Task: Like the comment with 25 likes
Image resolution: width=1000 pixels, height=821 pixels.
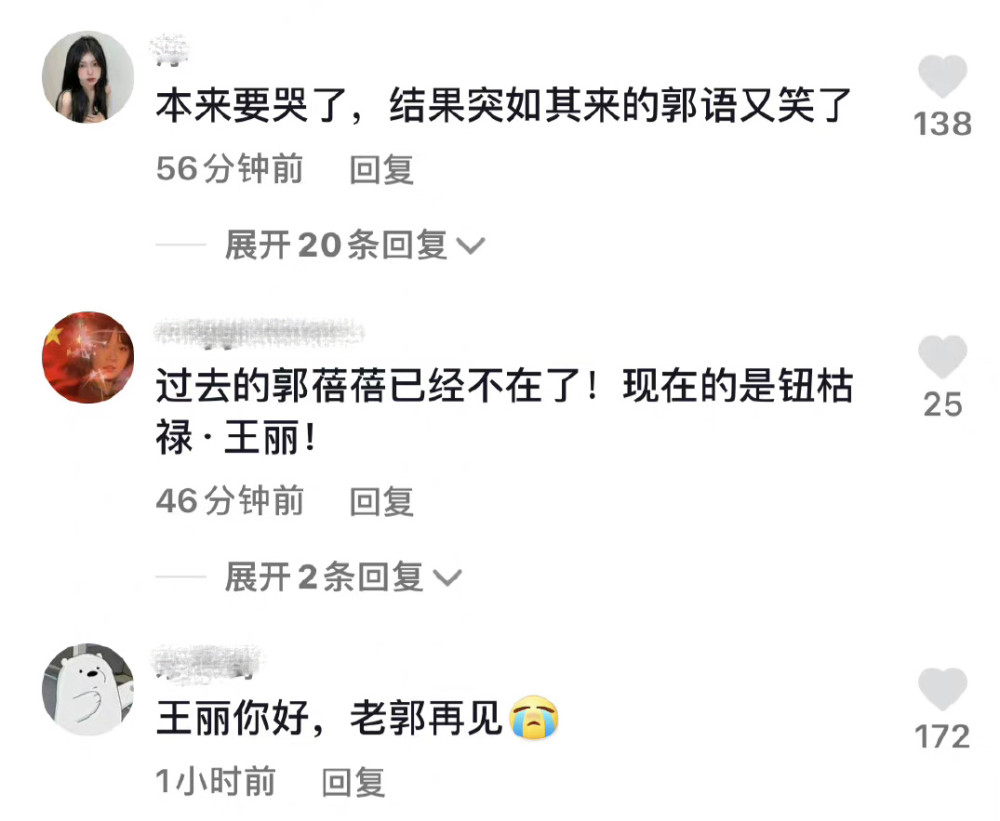Action: [x=942, y=357]
